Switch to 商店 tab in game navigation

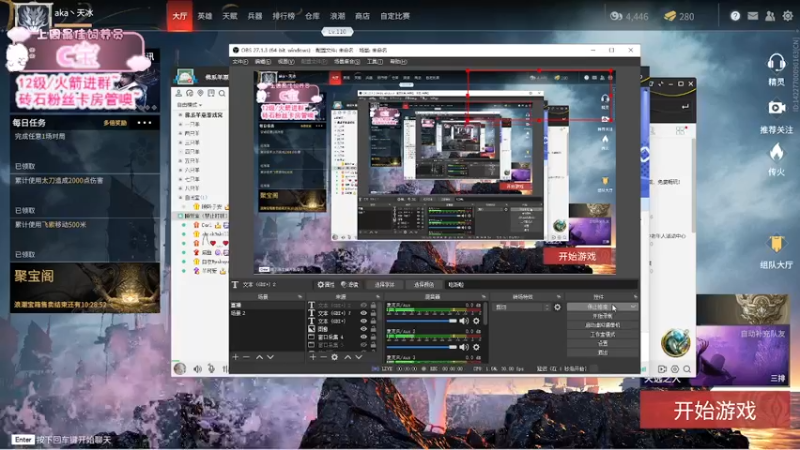(362, 16)
